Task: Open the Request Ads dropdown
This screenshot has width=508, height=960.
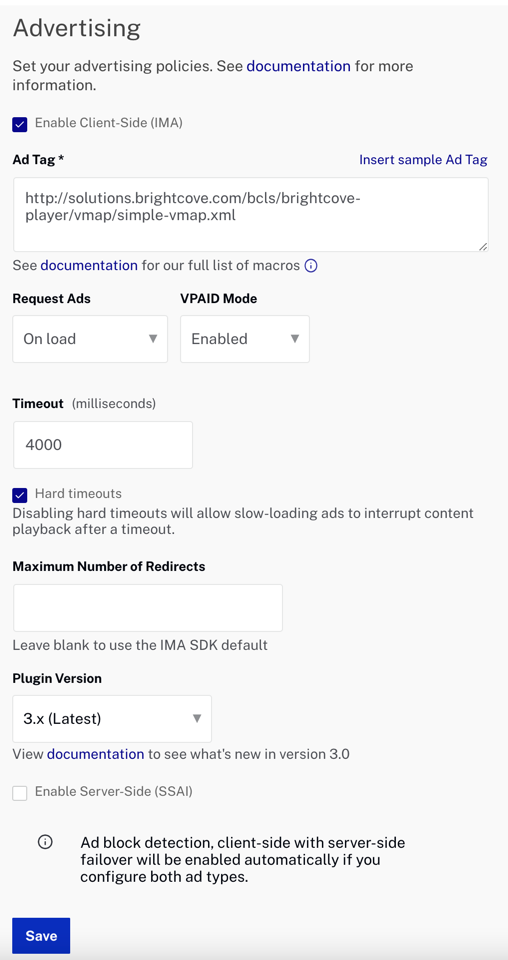Action: click(x=90, y=339)
